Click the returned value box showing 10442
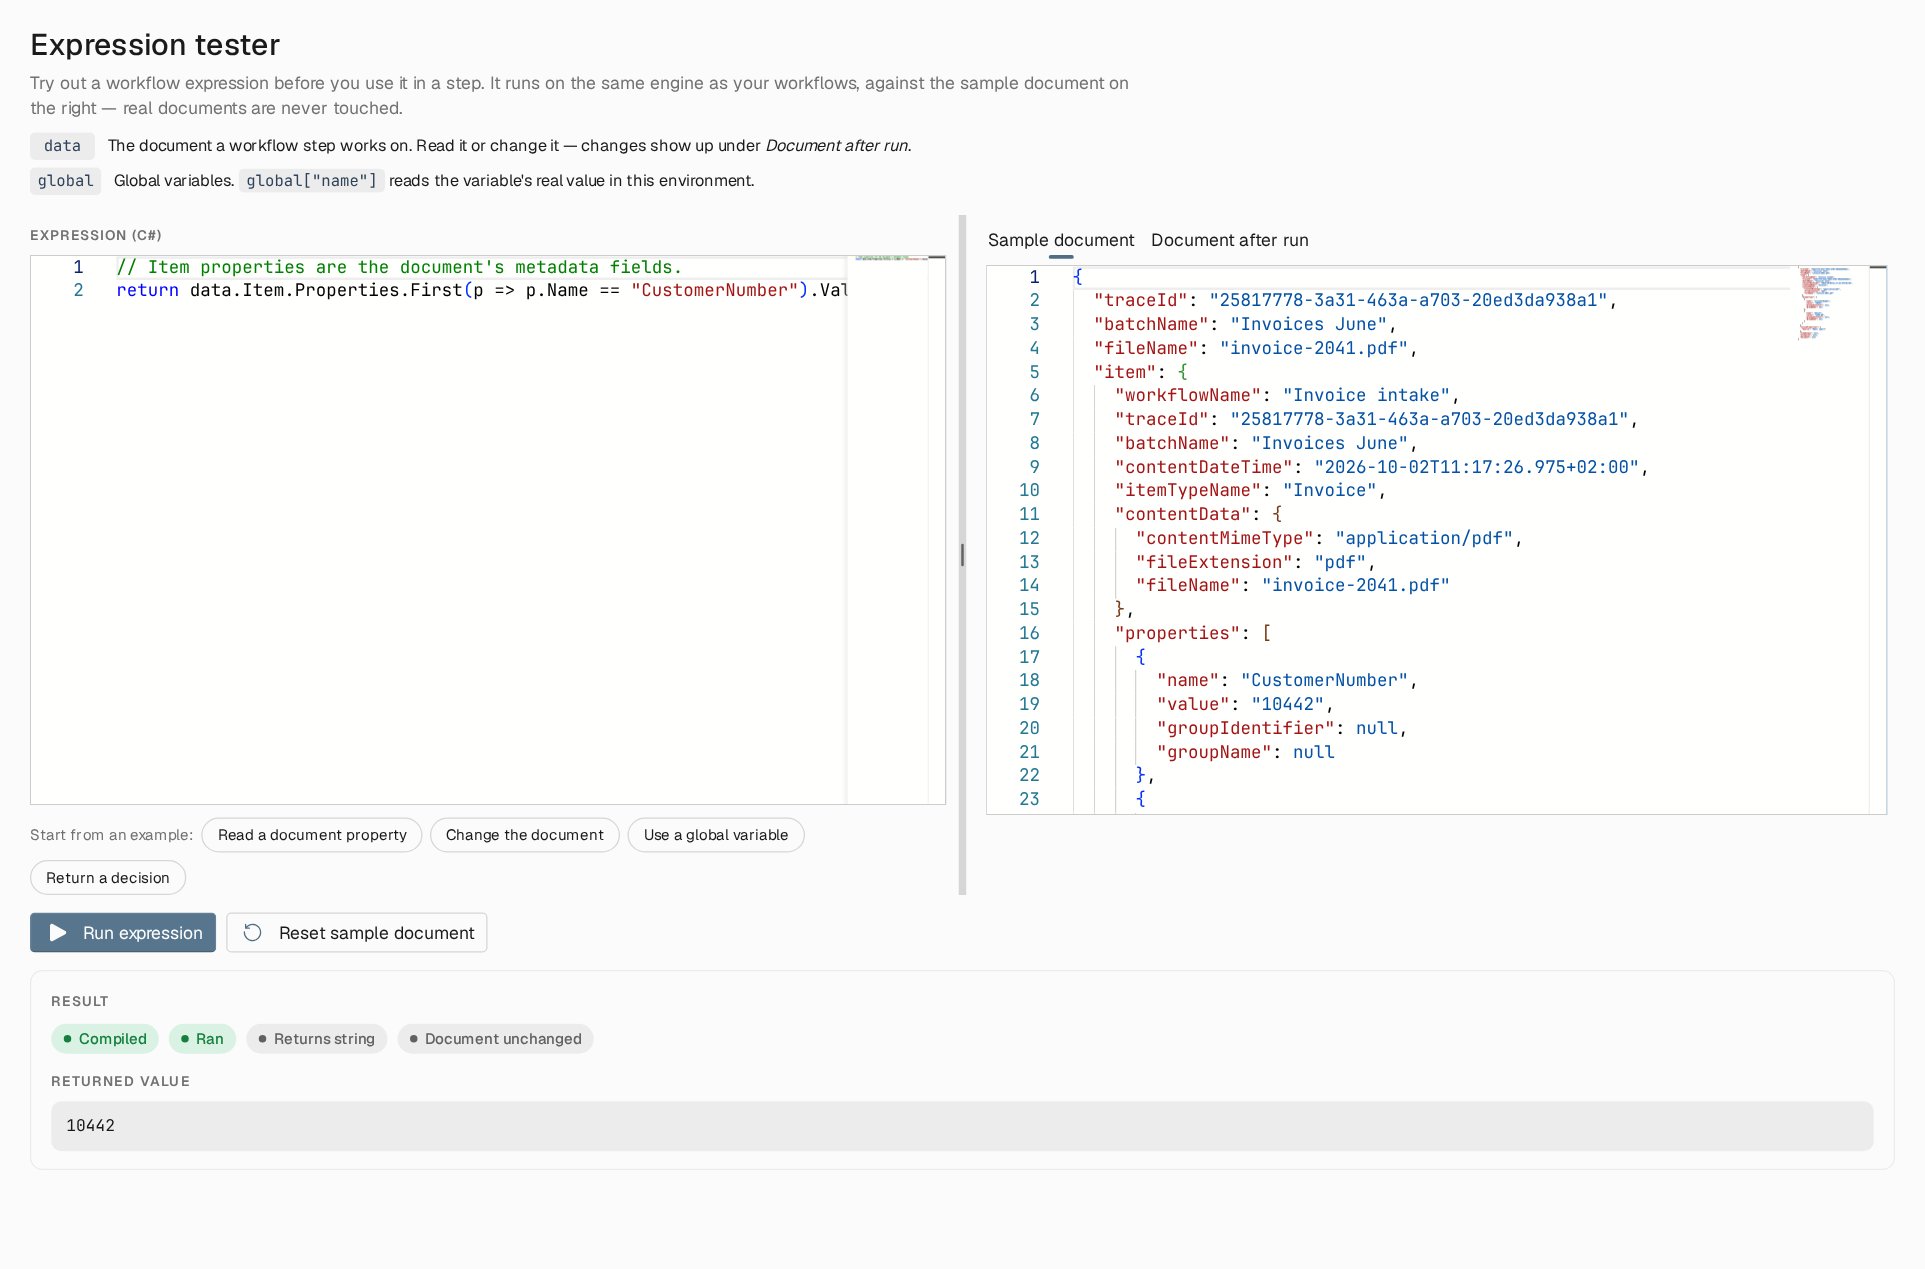Viewport: 1925px width, 1269px height. pos(962,1126)
